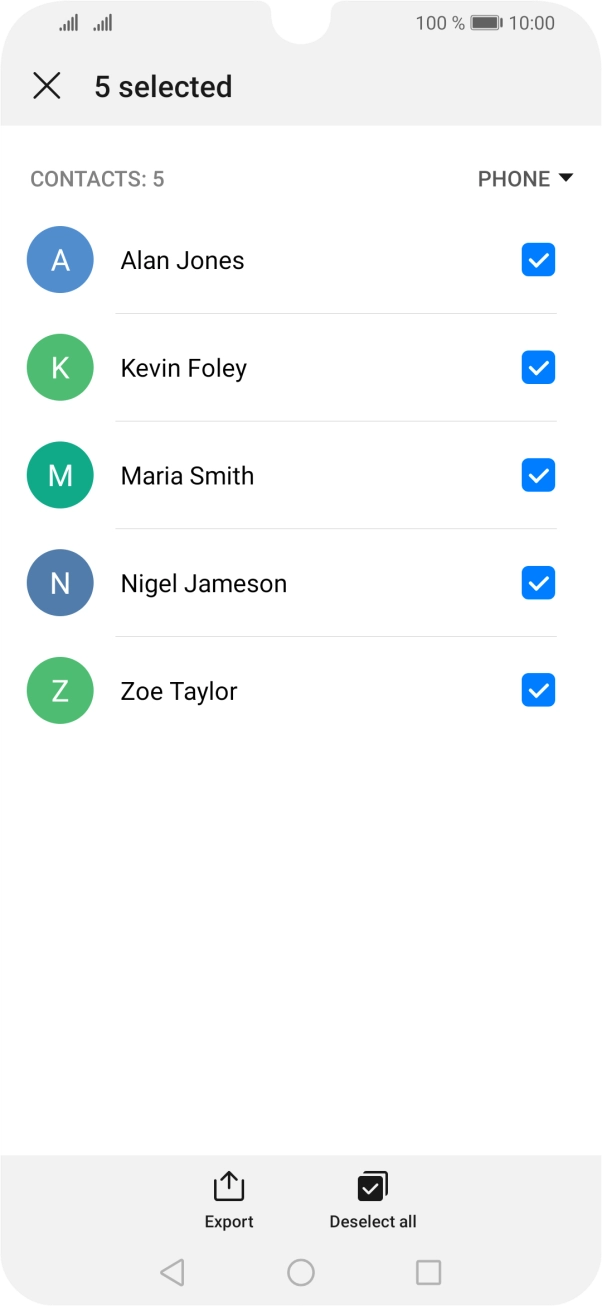Tap the X icon to cancel selection

click(x=47, y=86)
